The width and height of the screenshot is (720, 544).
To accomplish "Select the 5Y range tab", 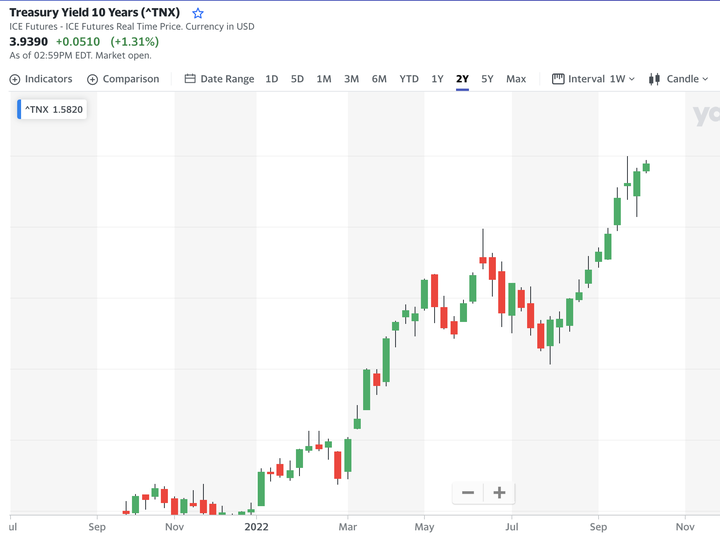I will (487, 79).
